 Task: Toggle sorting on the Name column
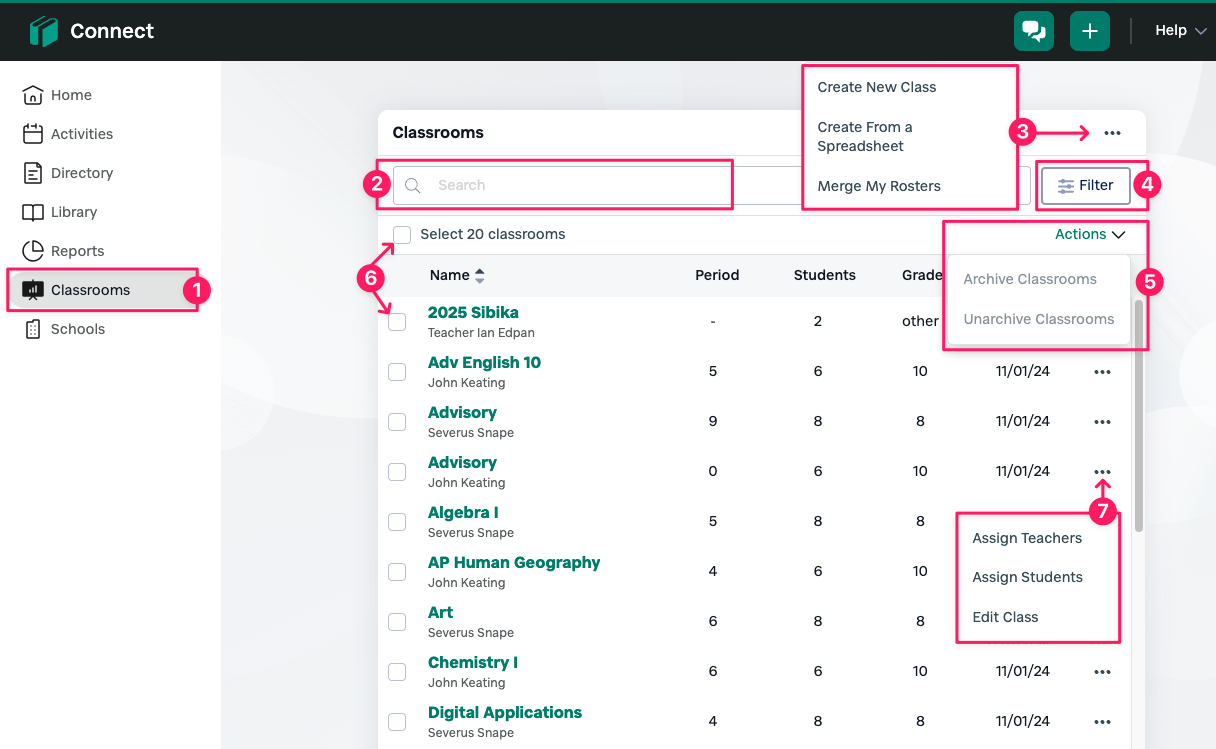tap(457, 275)
